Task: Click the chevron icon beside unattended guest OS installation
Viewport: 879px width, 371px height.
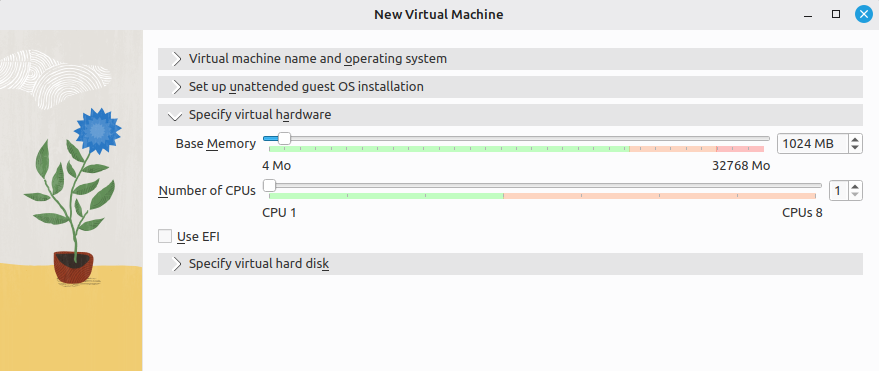Action: pos(177,87)
